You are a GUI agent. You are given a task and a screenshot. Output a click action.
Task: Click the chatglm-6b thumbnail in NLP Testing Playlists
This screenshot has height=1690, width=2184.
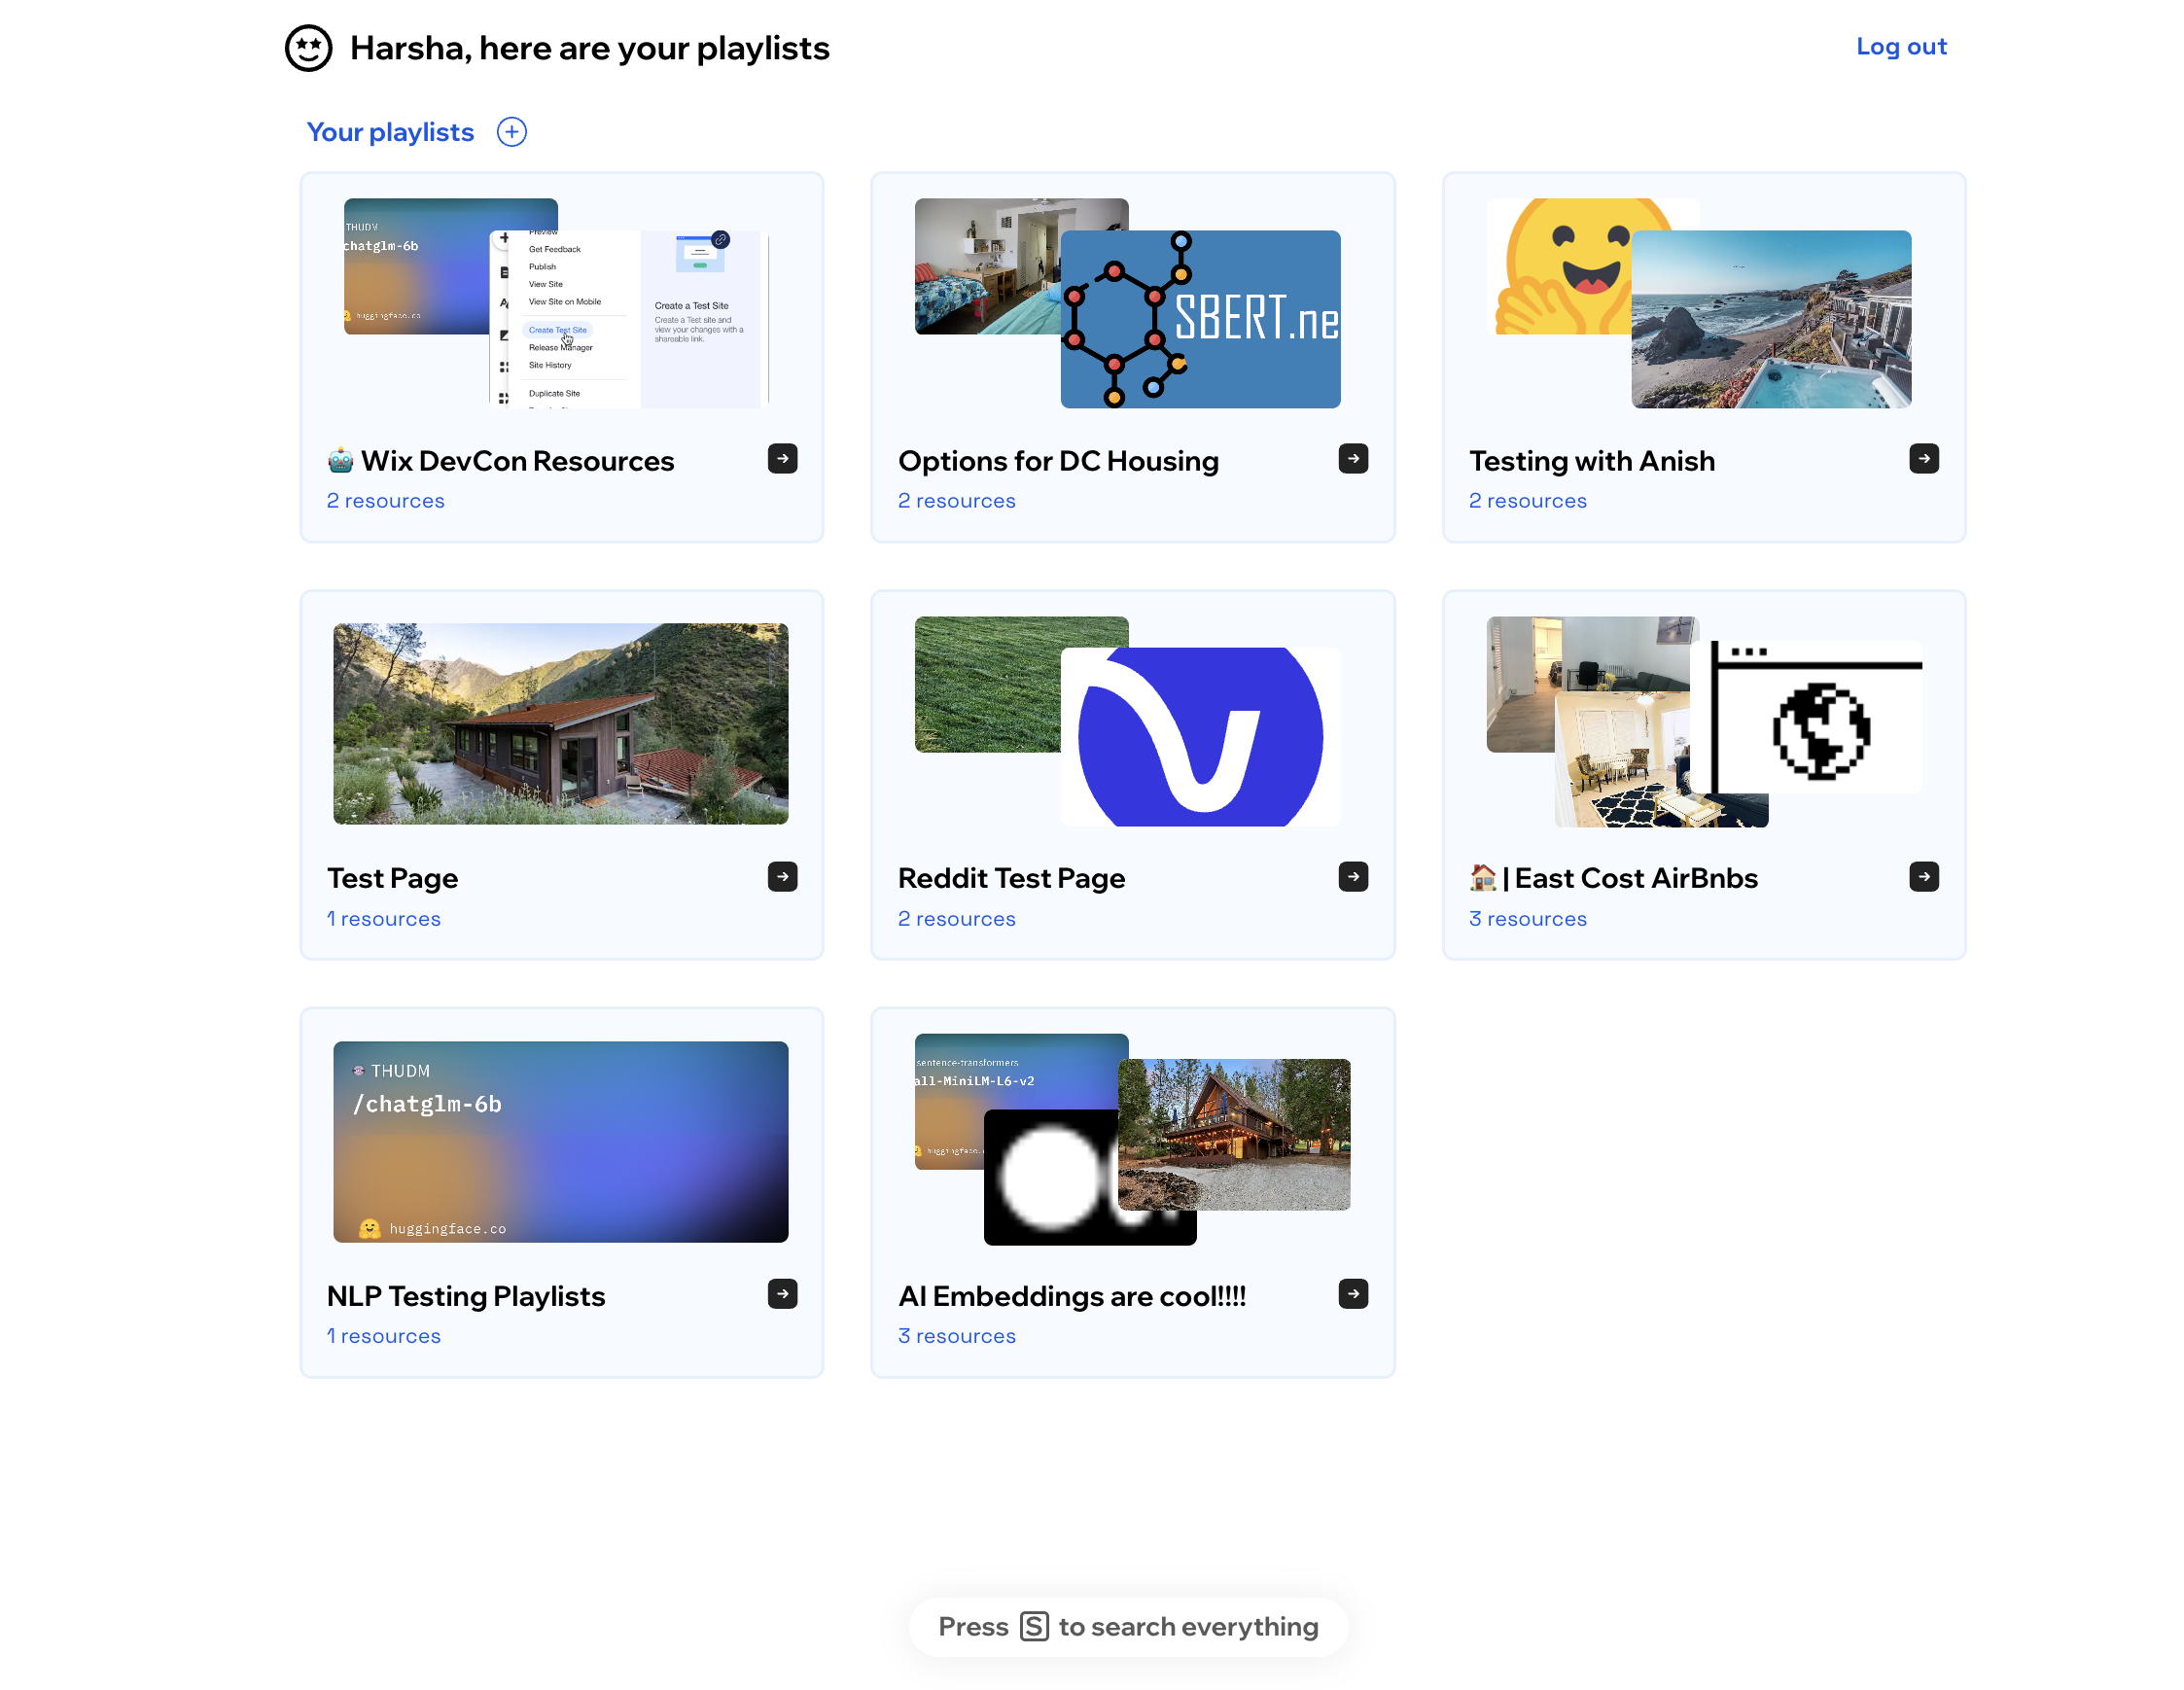point(560,1141)
